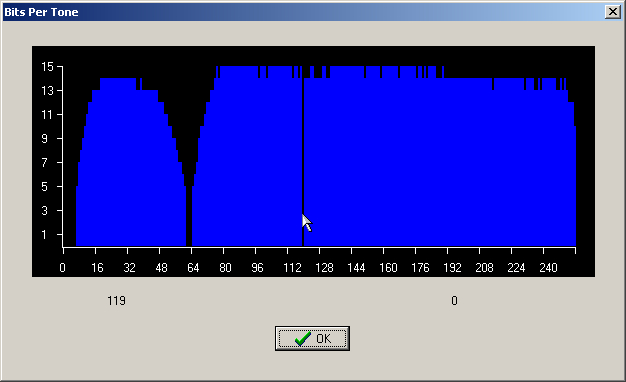The width and height of the screenshot is (626, 382).
Task: Click the notch near tone 62
Action: pyautogui.click(x=189, y=216)
